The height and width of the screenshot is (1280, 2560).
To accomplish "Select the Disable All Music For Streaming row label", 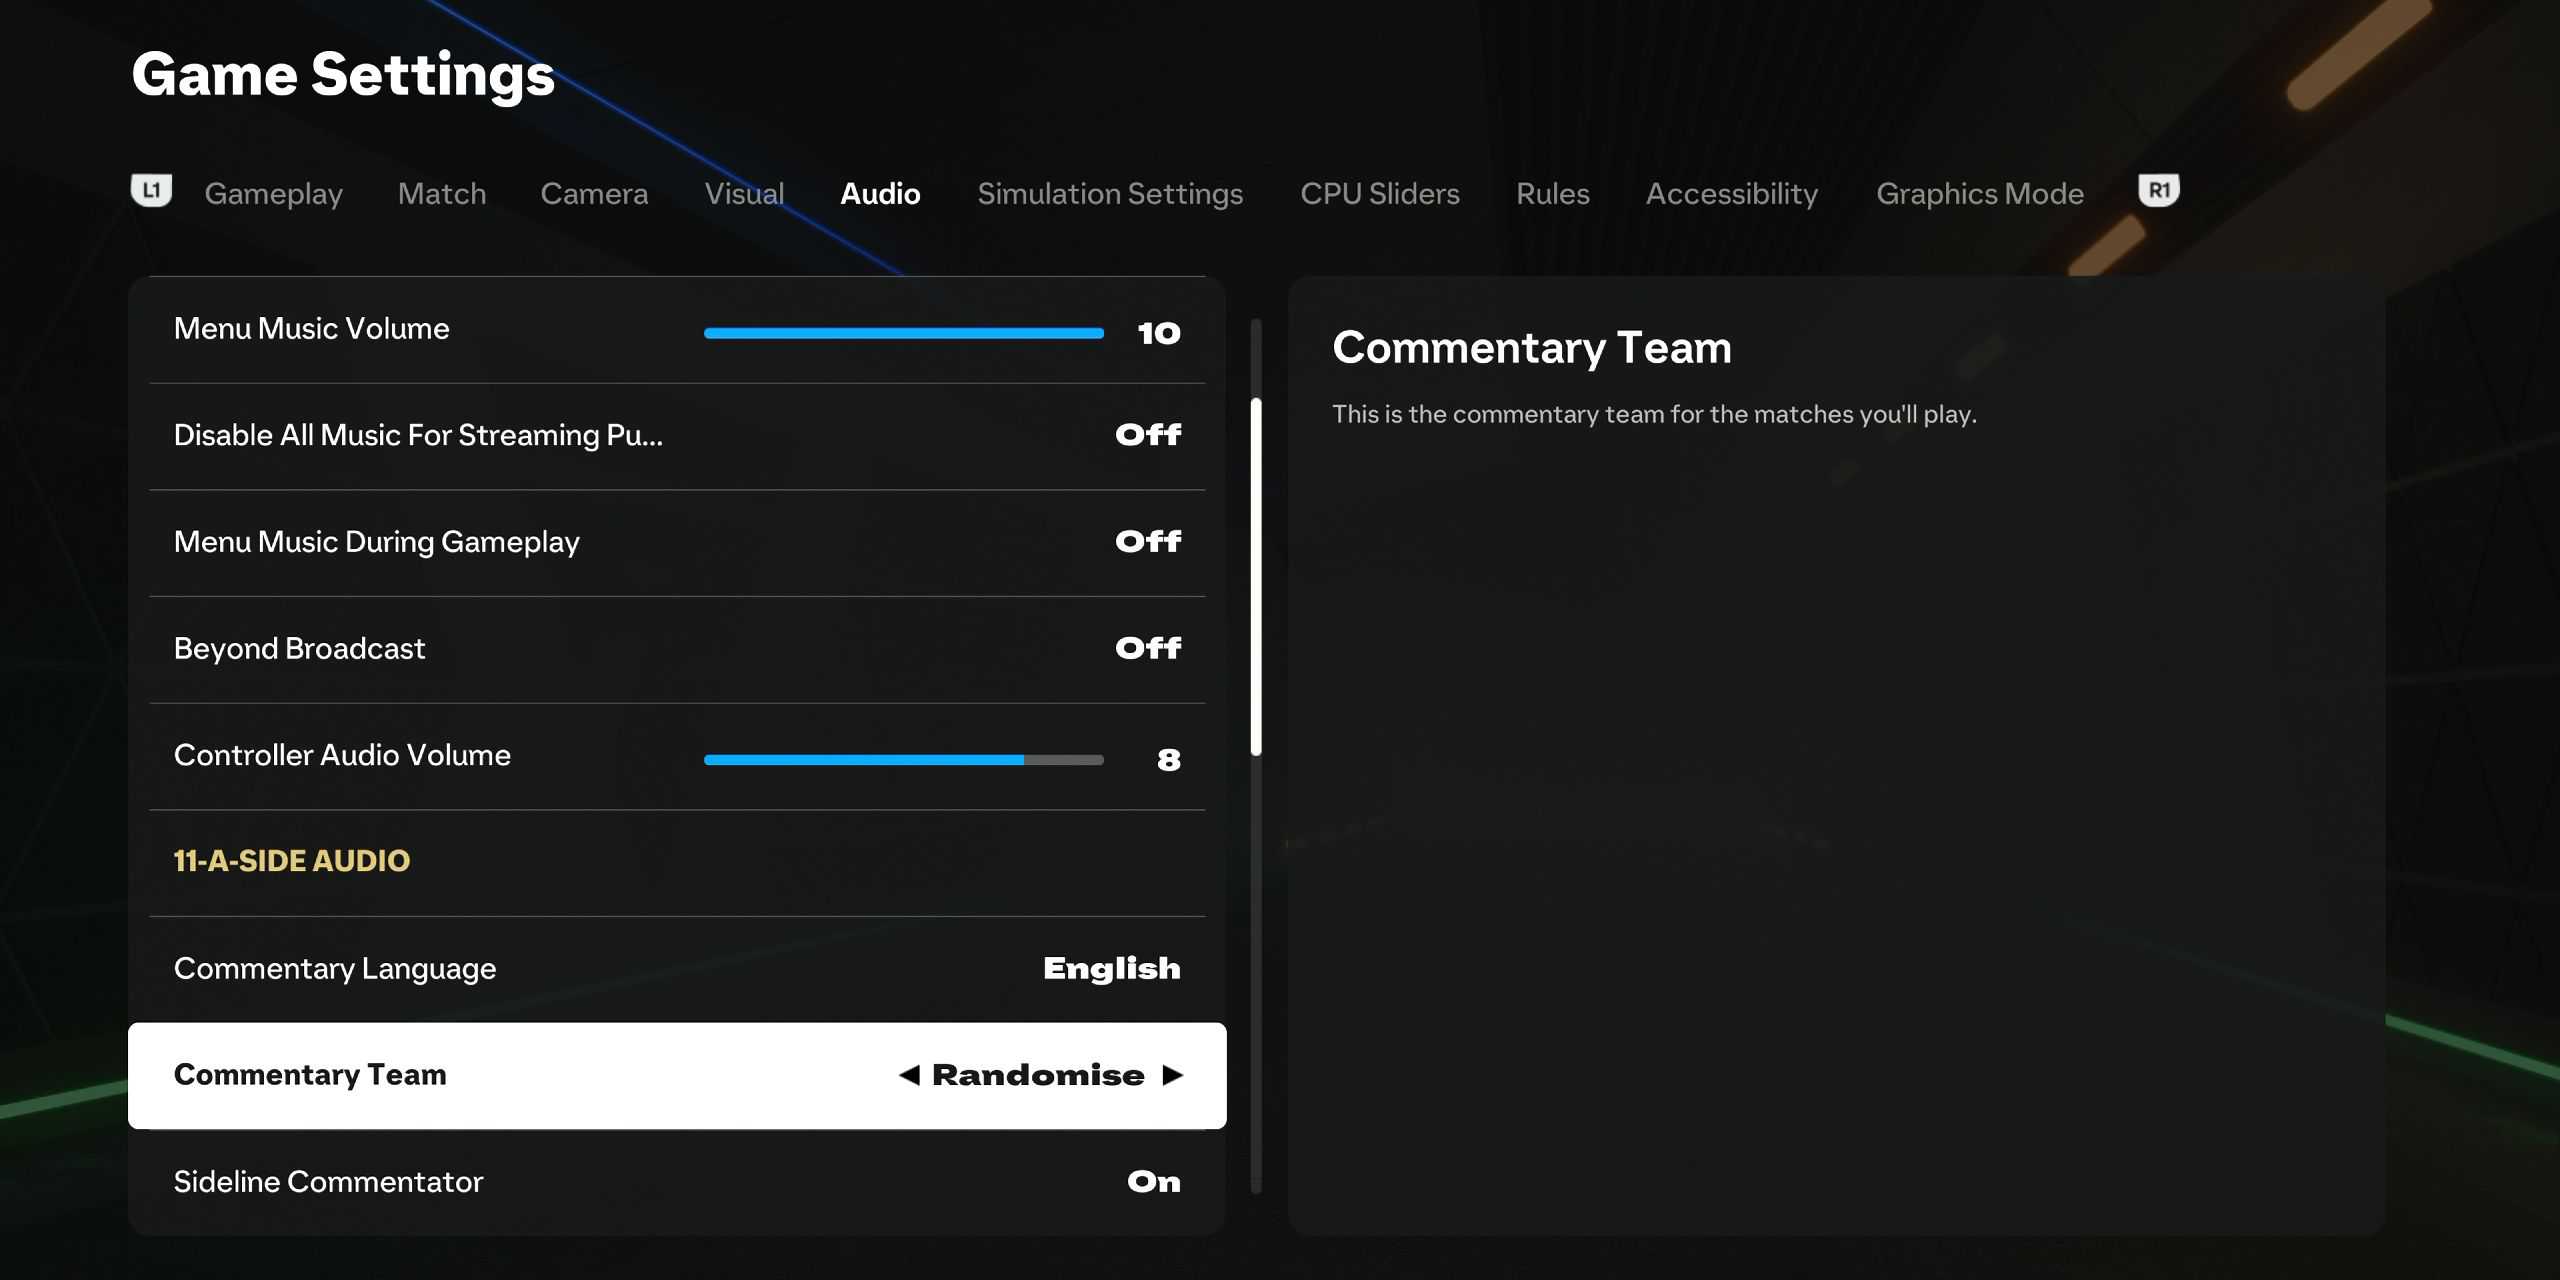I will pyautogui.click(x=418, y=435).
